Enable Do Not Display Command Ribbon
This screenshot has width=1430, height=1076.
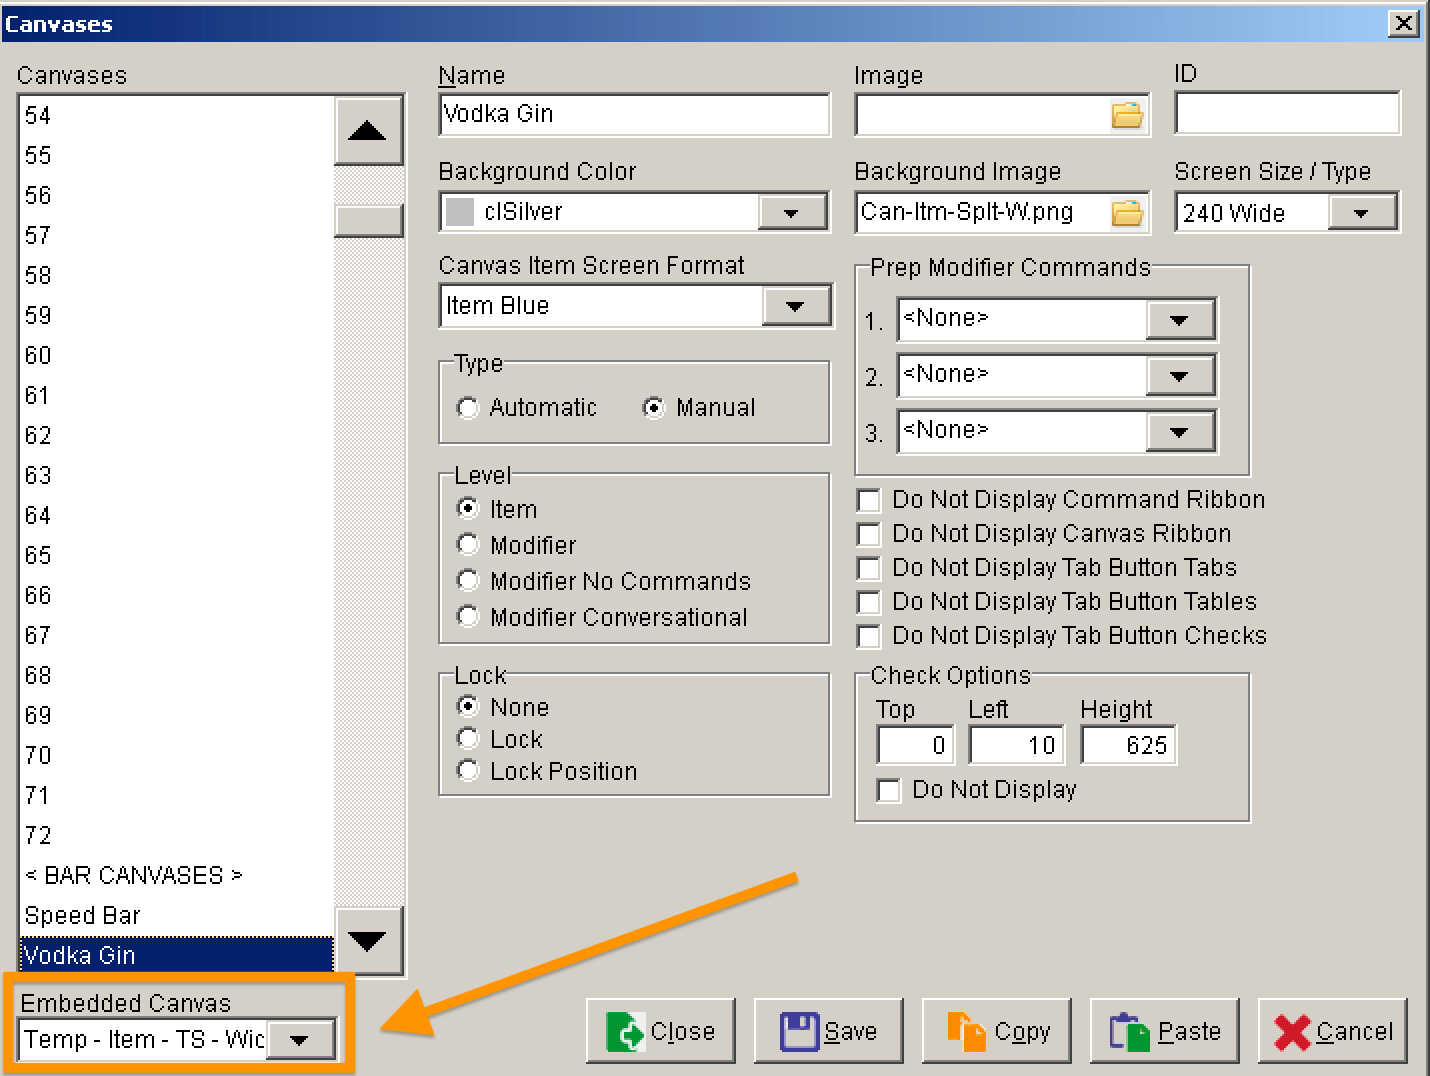[868, 500]
